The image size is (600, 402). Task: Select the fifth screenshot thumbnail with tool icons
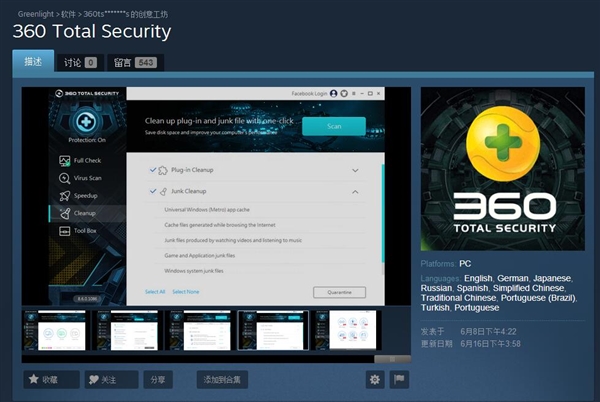(346, 330)
